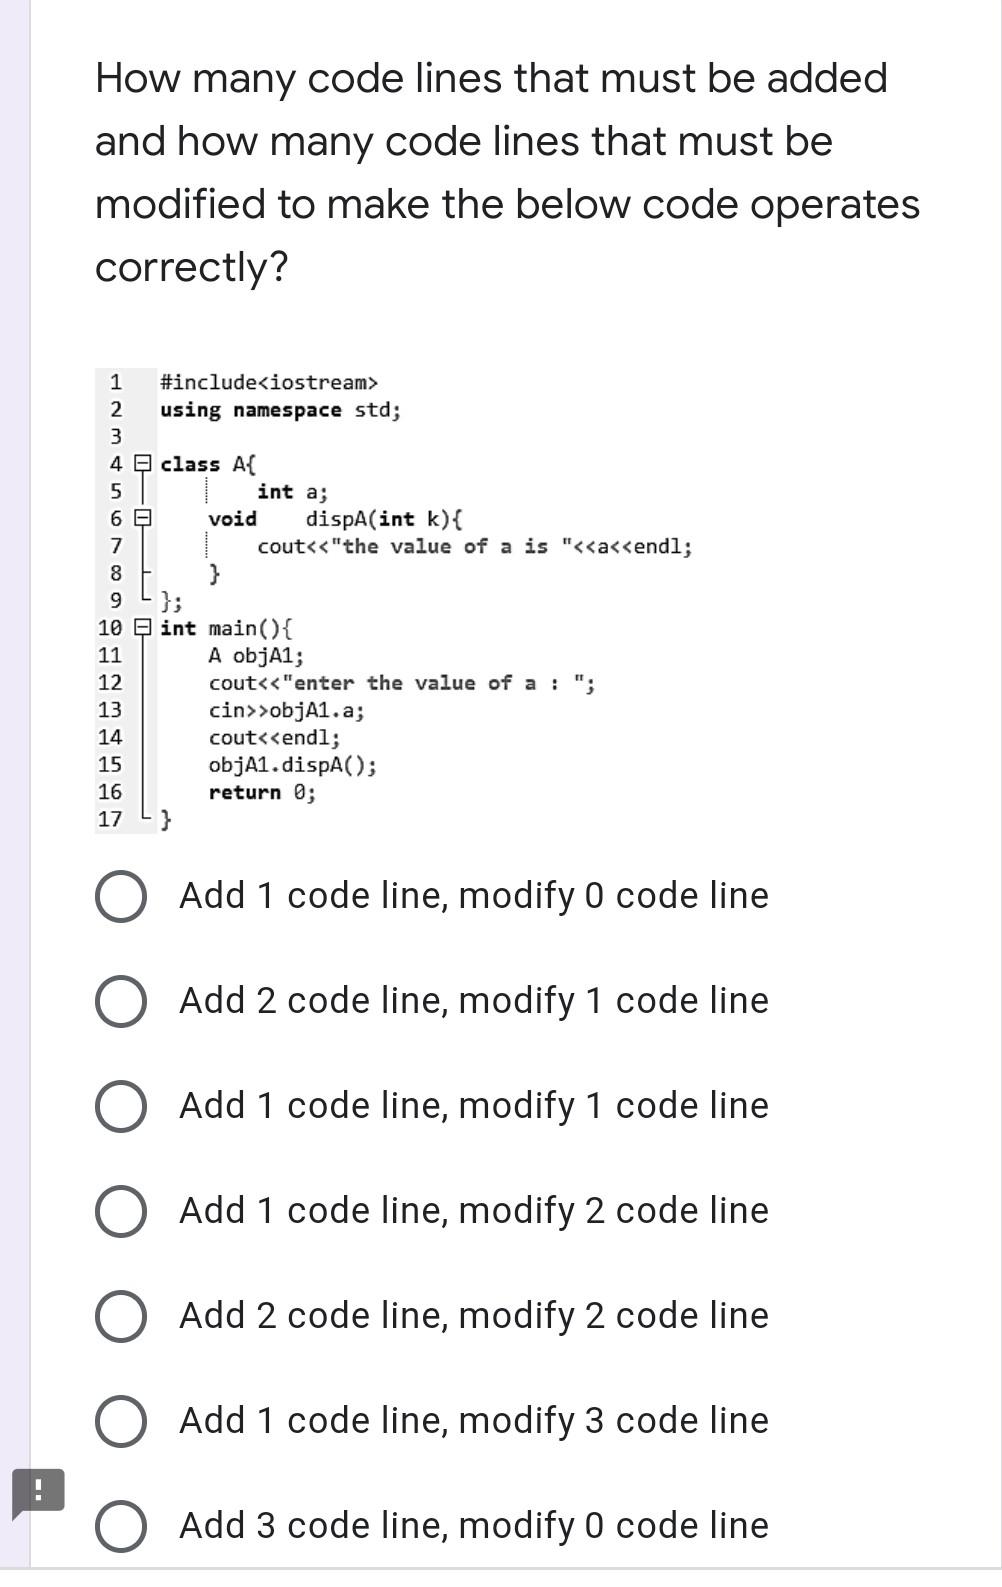
Task: Click the code snippet screenshot image
Action: pos(400,600)
